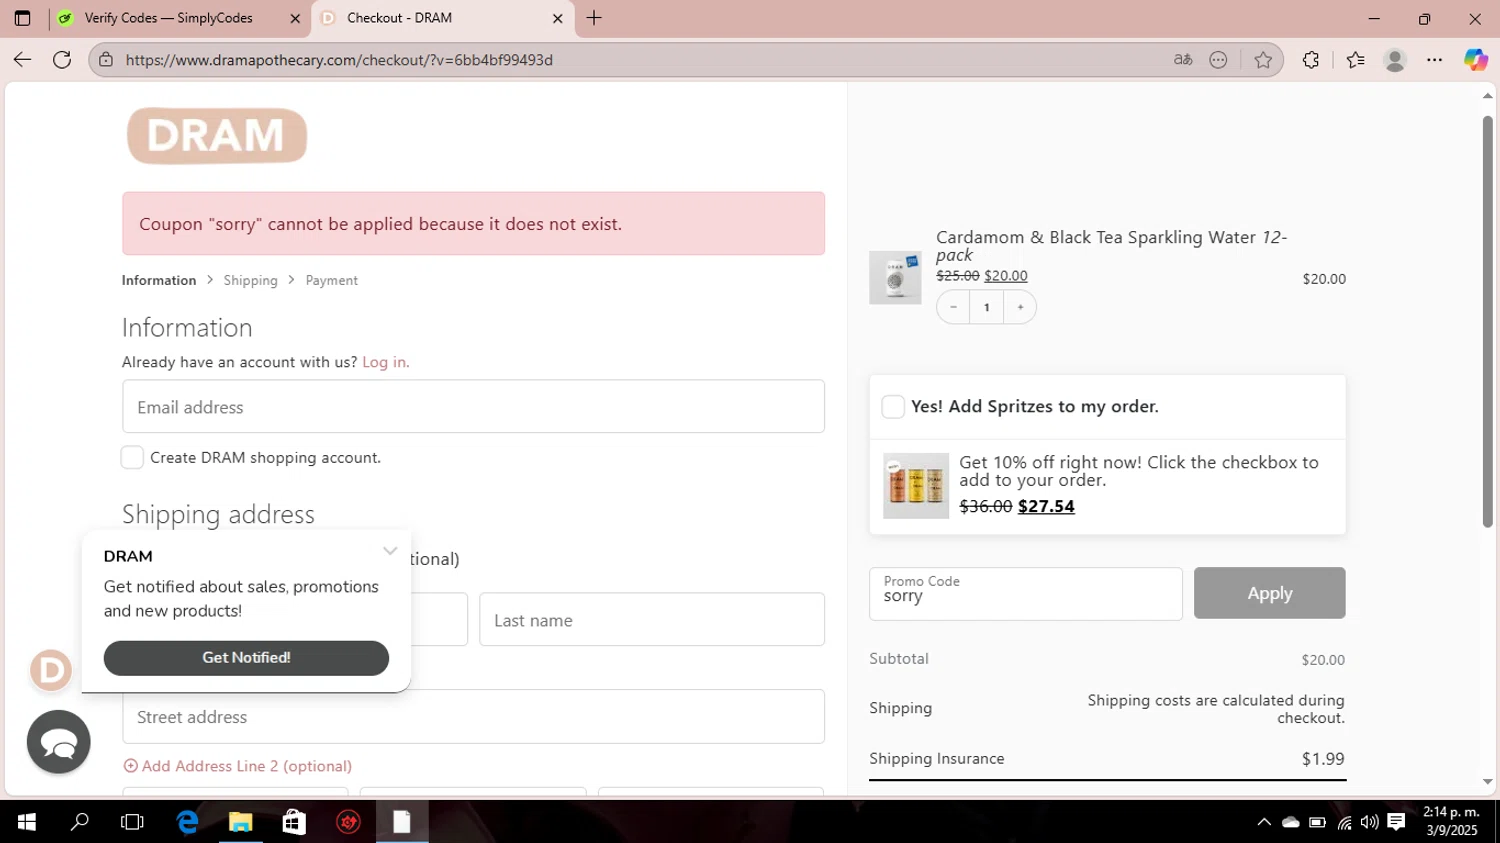Go to the Payment breadcrumb step

coord(331,280)
